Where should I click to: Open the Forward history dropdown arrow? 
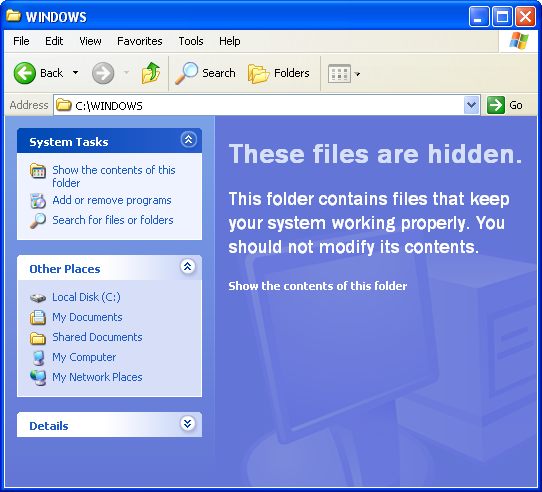127,73
